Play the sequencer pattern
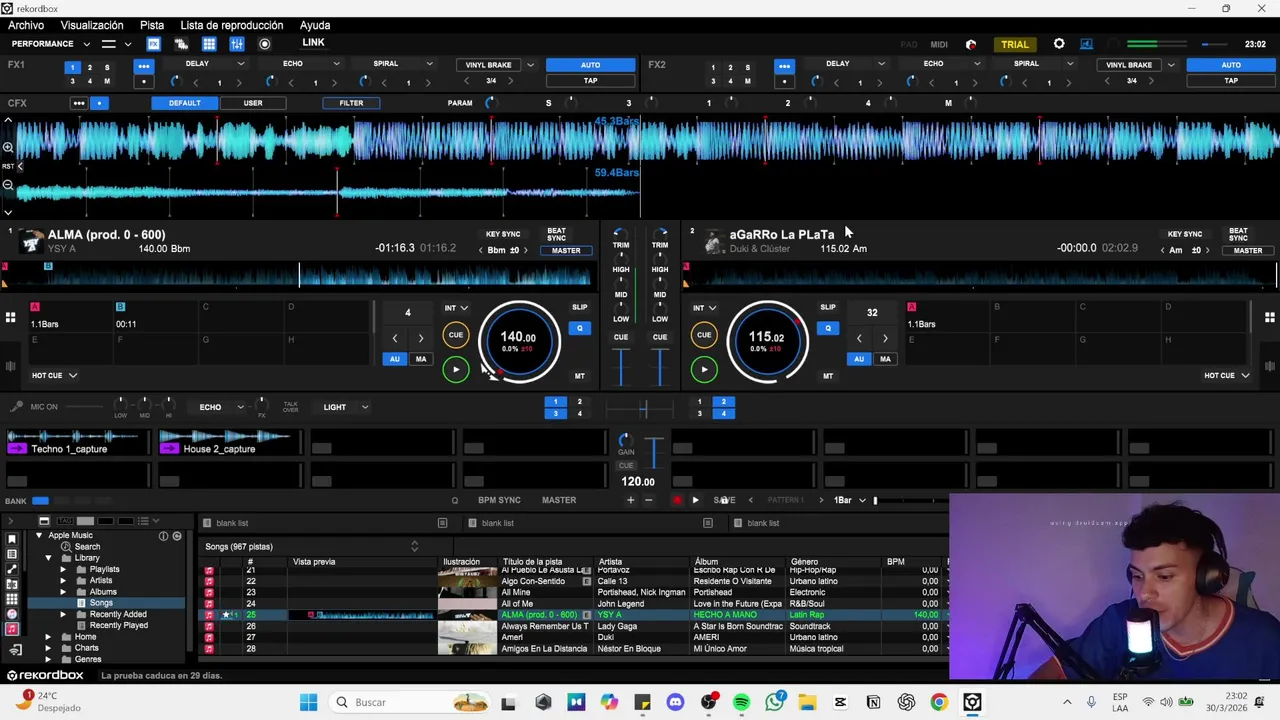This screenshot has width=1280, height=720. point(695,500)
